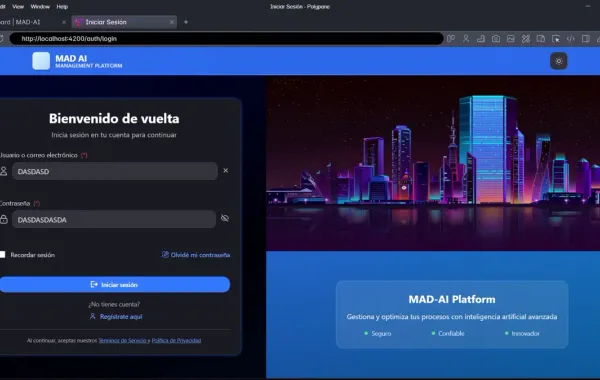
Task: Click the username field containing DASDASD
Action: (x=115, y=171)
